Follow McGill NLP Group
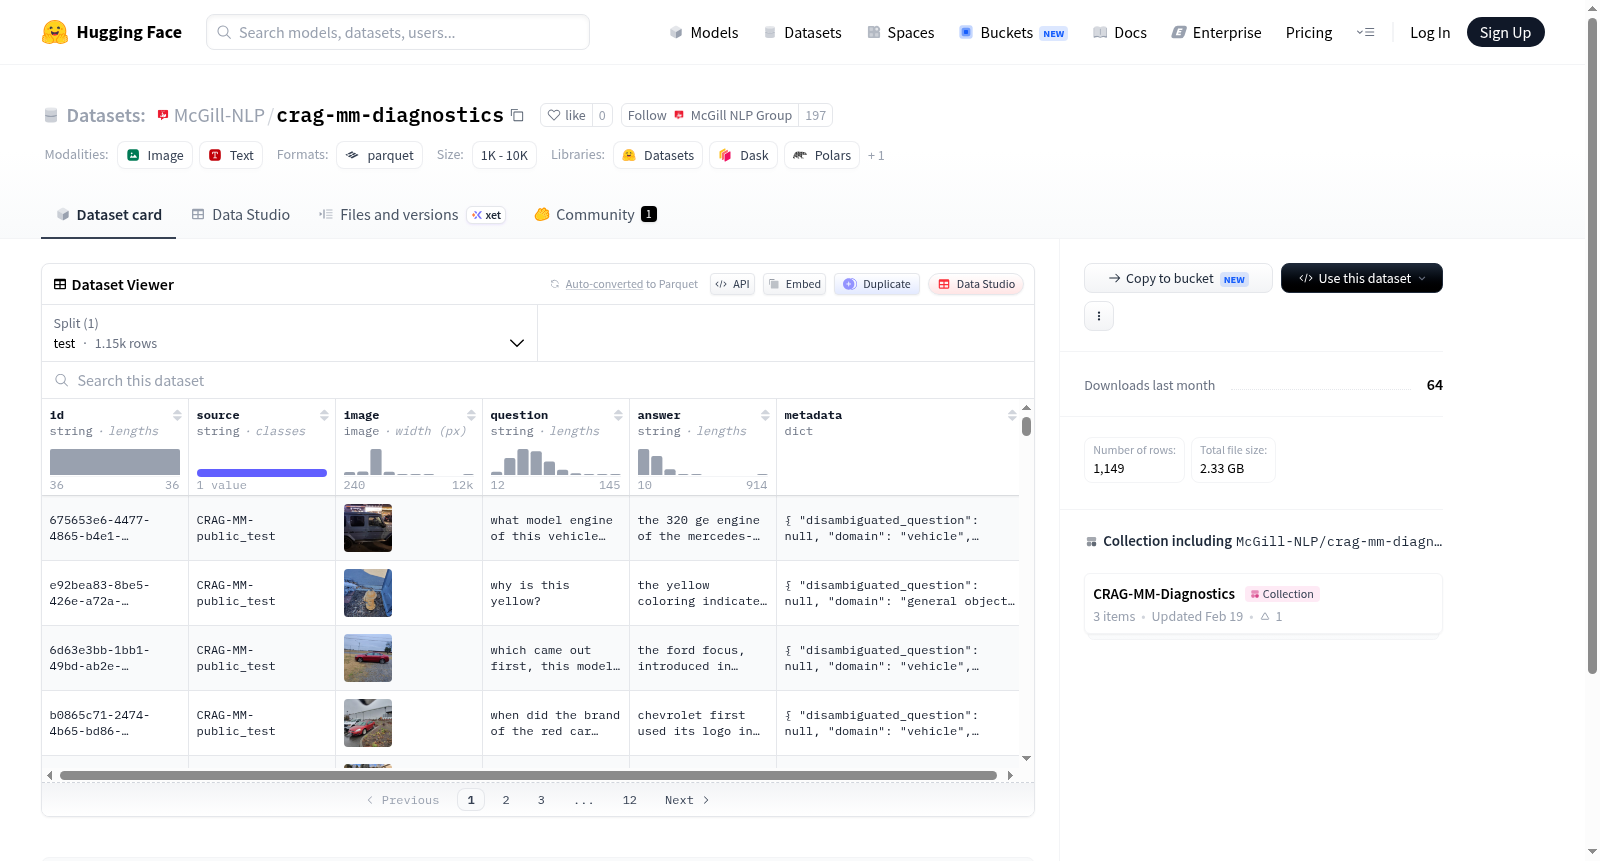1600x861 pixels. point(710,115)
